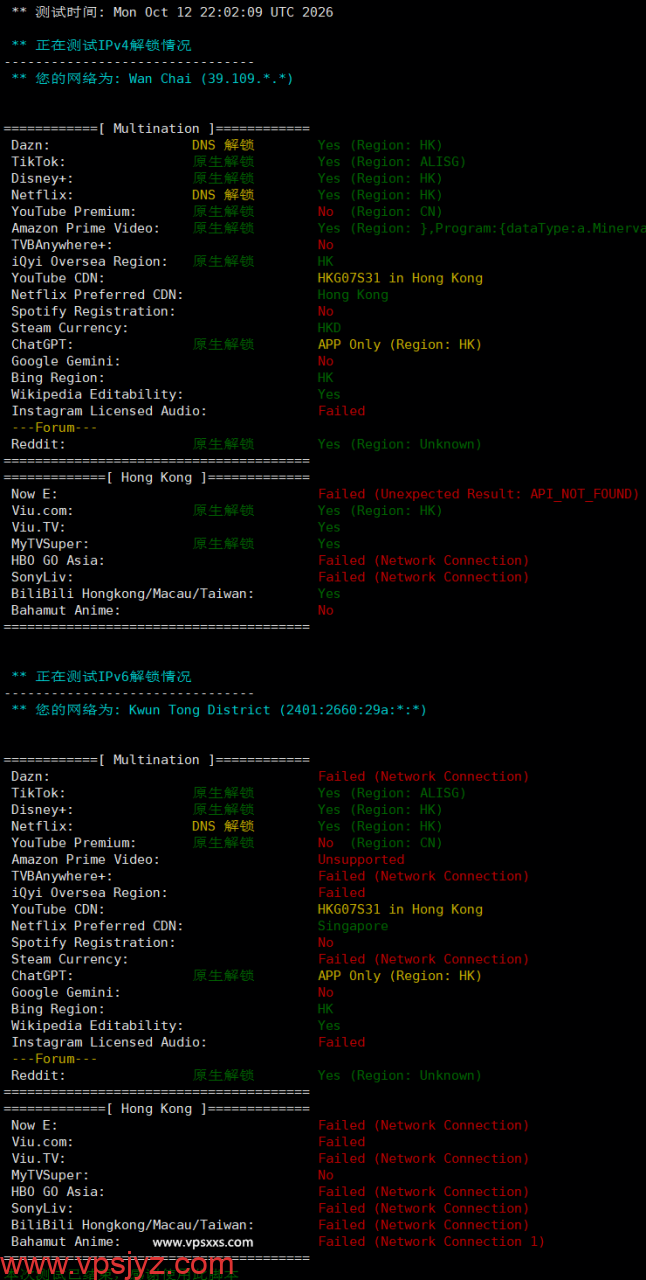Click Bahamut Anime's 'No' result
The height and width of the screenshot is (1280, 646).
point(326,610)
